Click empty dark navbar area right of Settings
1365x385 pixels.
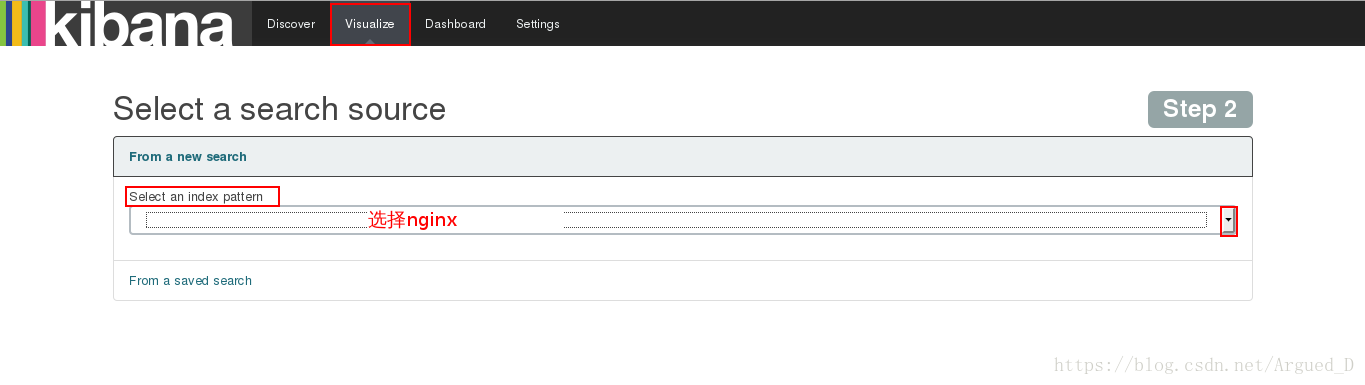tap(960, 23)
